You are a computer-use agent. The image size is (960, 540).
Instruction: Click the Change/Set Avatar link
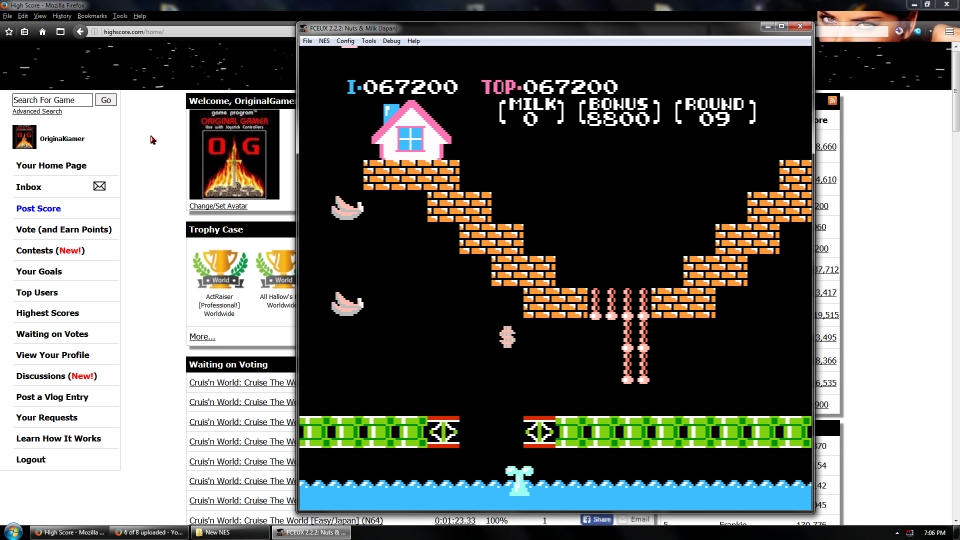click(x=218, y=207)
